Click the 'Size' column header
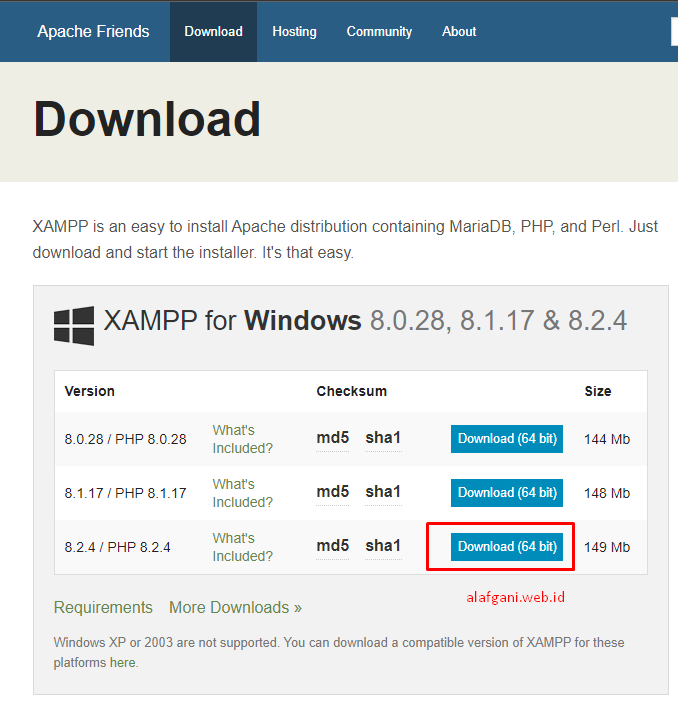 click(x=598, y=391)
